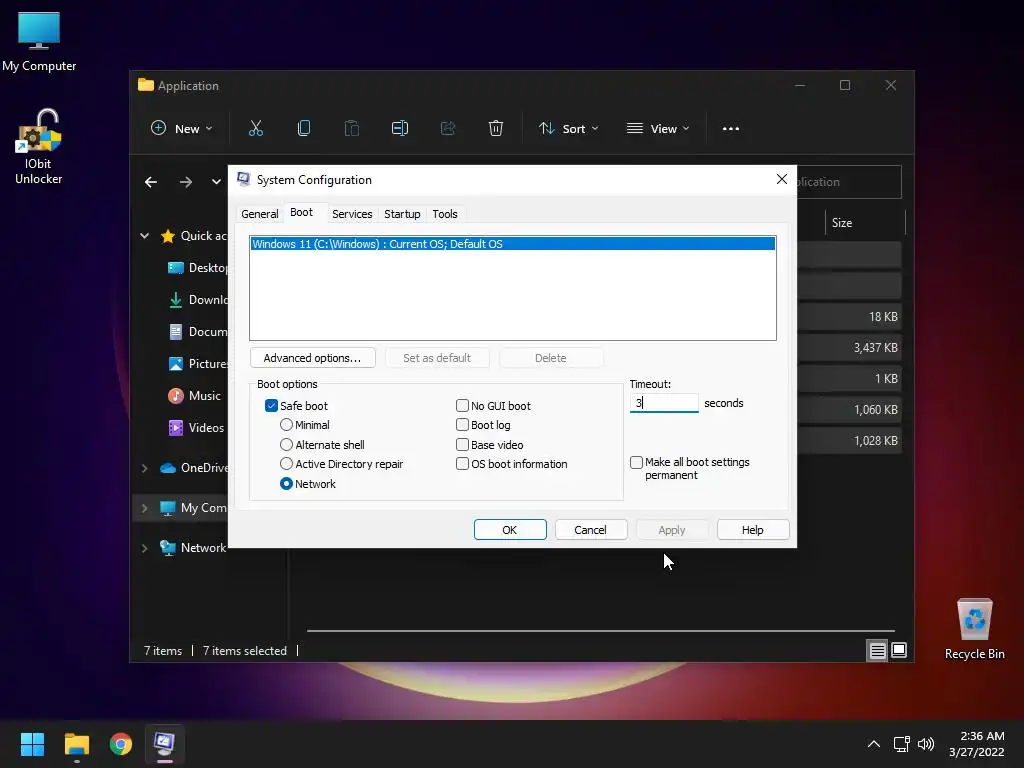The image size is (1024, 768).
Task: Switch Explorer to large thumbnails view icon
Action: (x=899, y=650)
